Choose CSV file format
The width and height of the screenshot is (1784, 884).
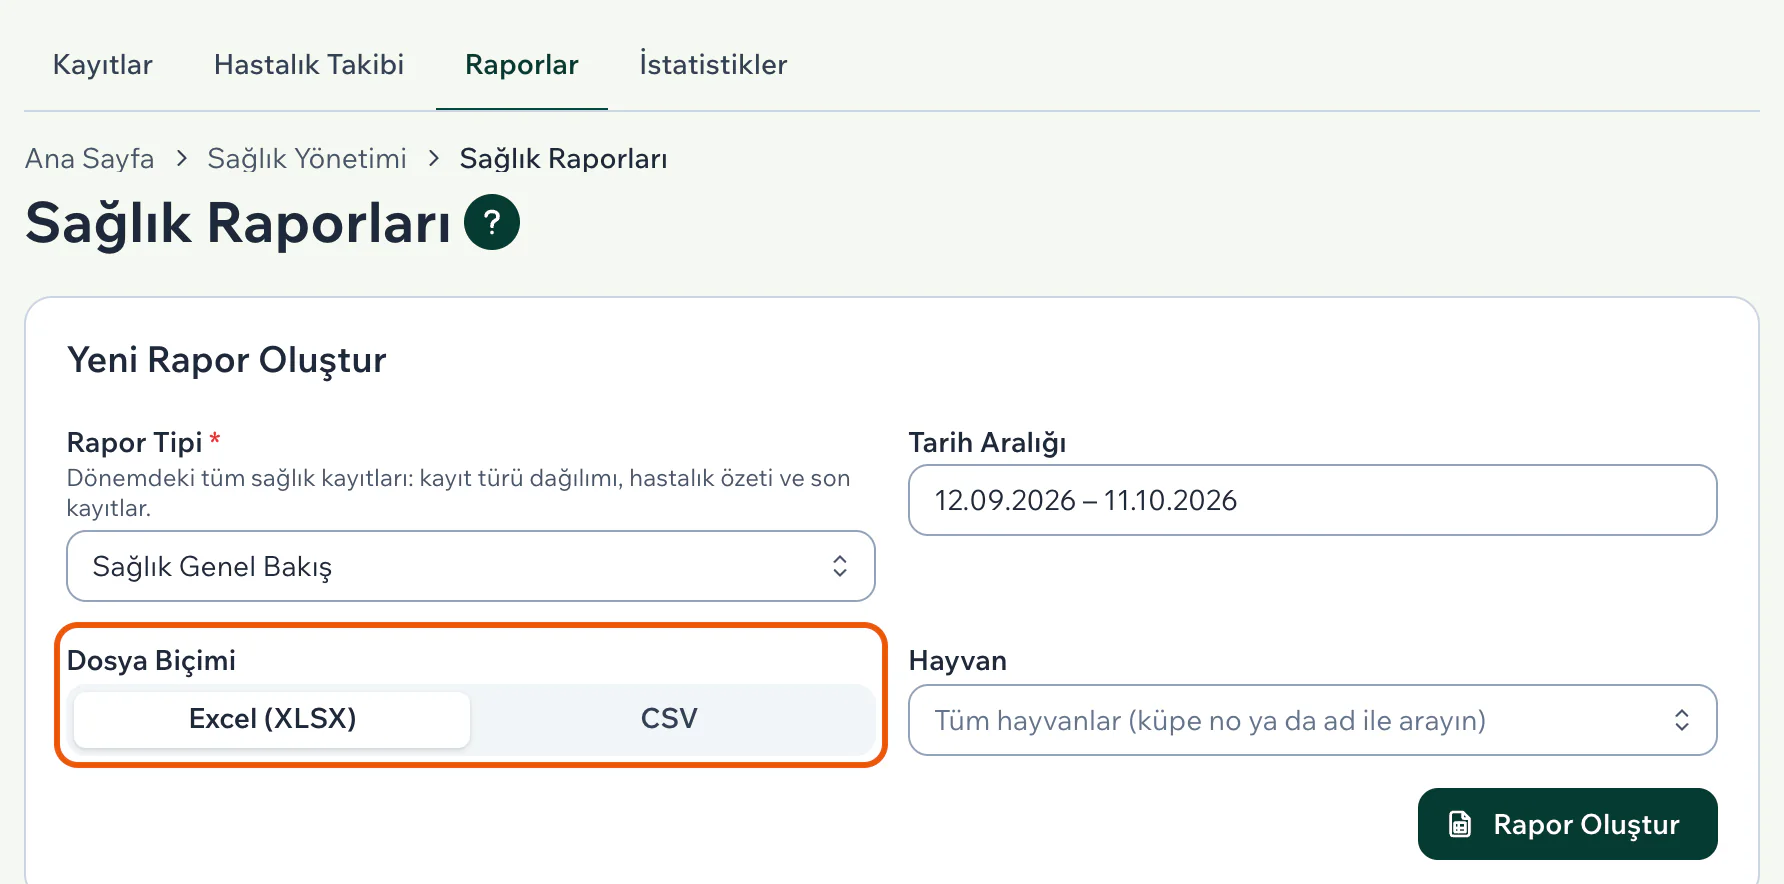669,719
